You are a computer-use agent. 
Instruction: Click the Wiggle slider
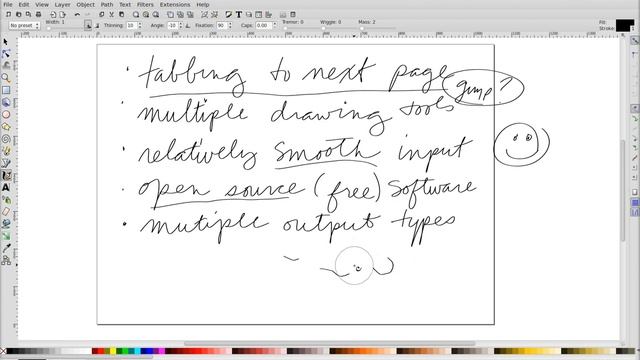339,28
